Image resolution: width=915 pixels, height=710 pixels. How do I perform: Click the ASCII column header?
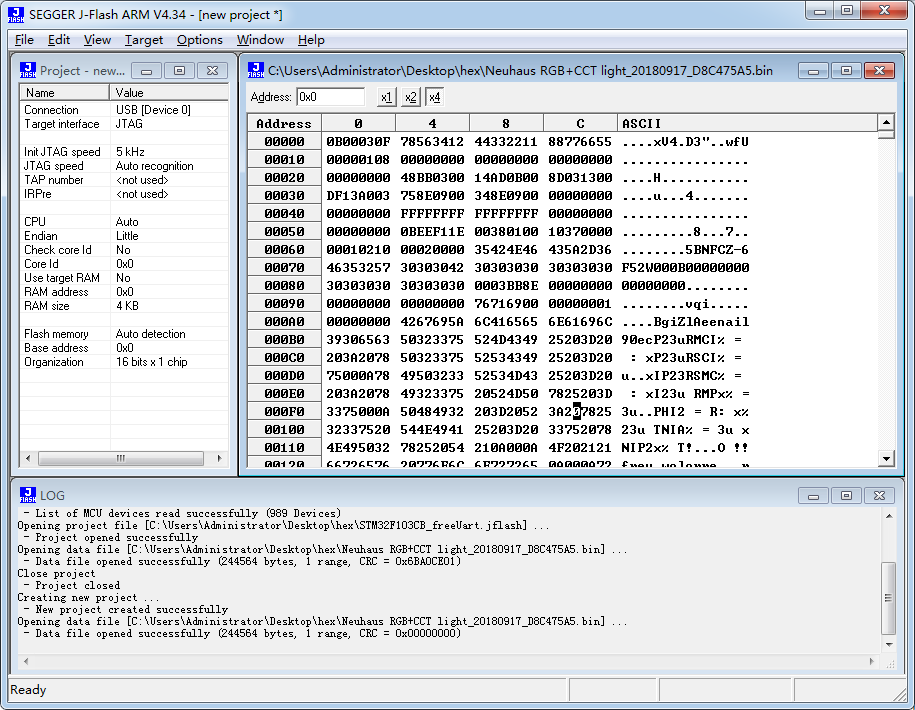747,124
